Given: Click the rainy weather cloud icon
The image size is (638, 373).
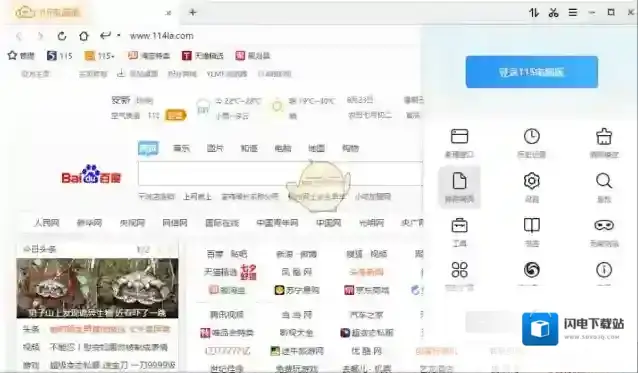Looking at the screenshot, I should coord(203,107).
